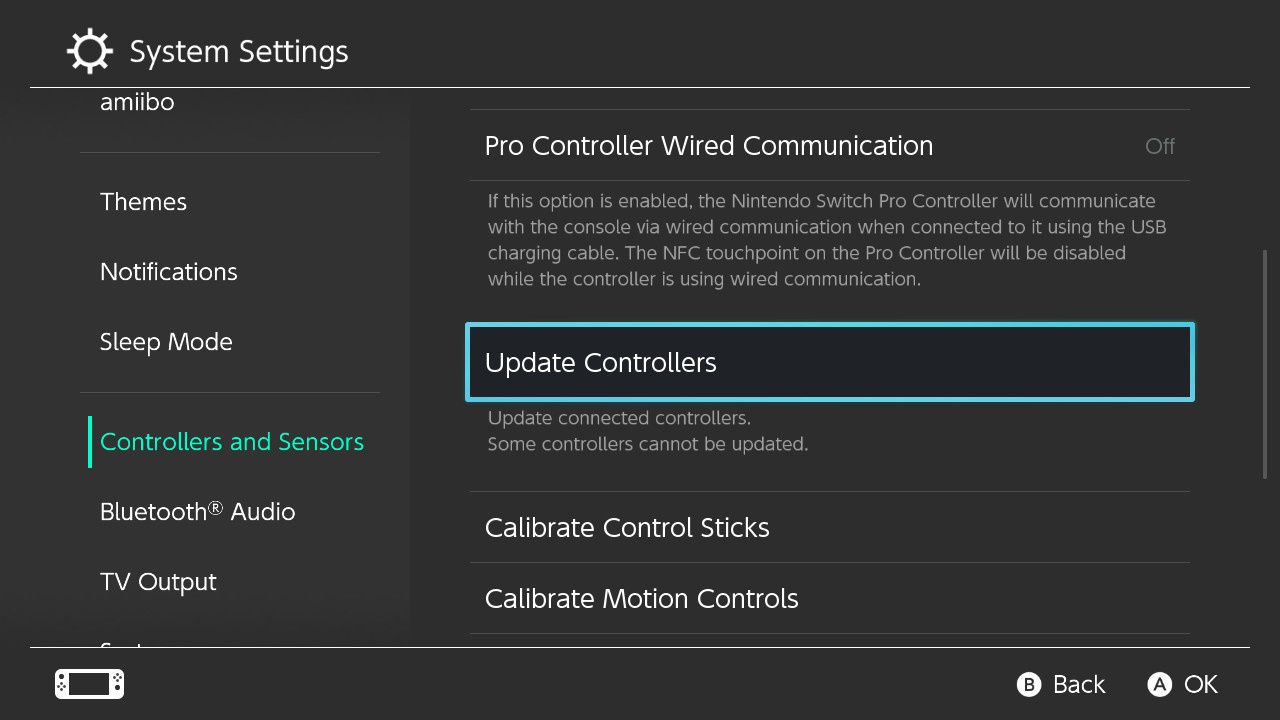Click the Off value for wired communication

1159,146
